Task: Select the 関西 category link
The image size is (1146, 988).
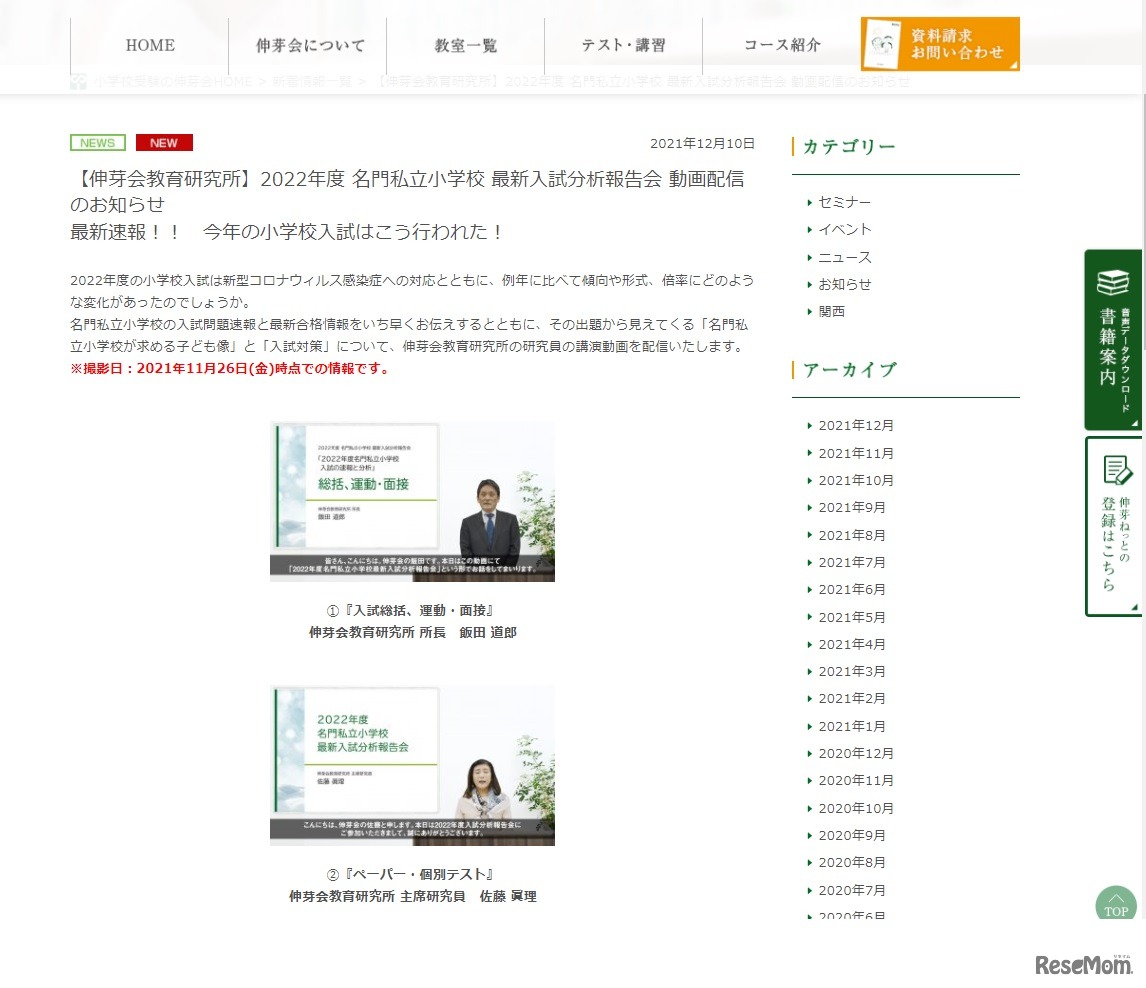Action: point(831,311)
